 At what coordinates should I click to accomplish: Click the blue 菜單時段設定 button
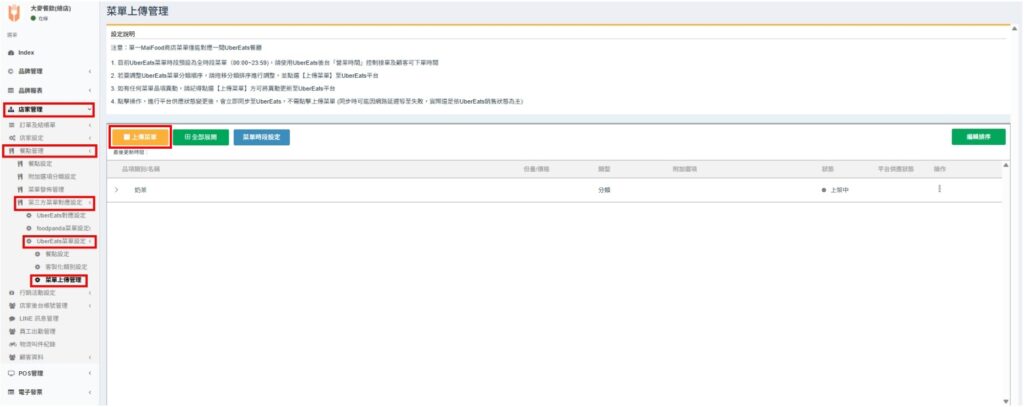pyautogui.click(x=262, y=137)
